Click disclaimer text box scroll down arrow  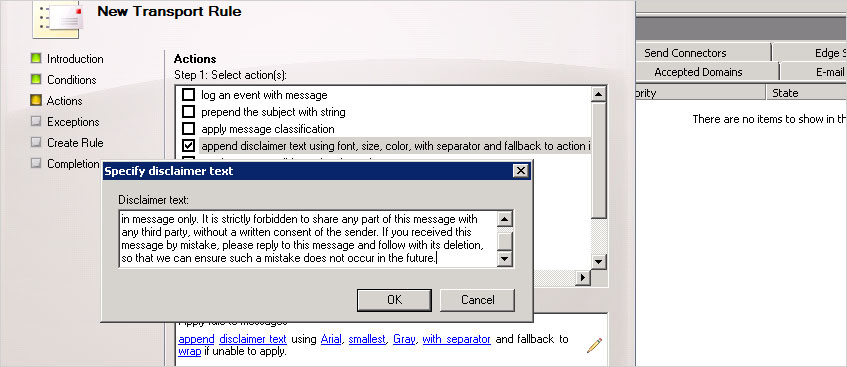(505, 259)
